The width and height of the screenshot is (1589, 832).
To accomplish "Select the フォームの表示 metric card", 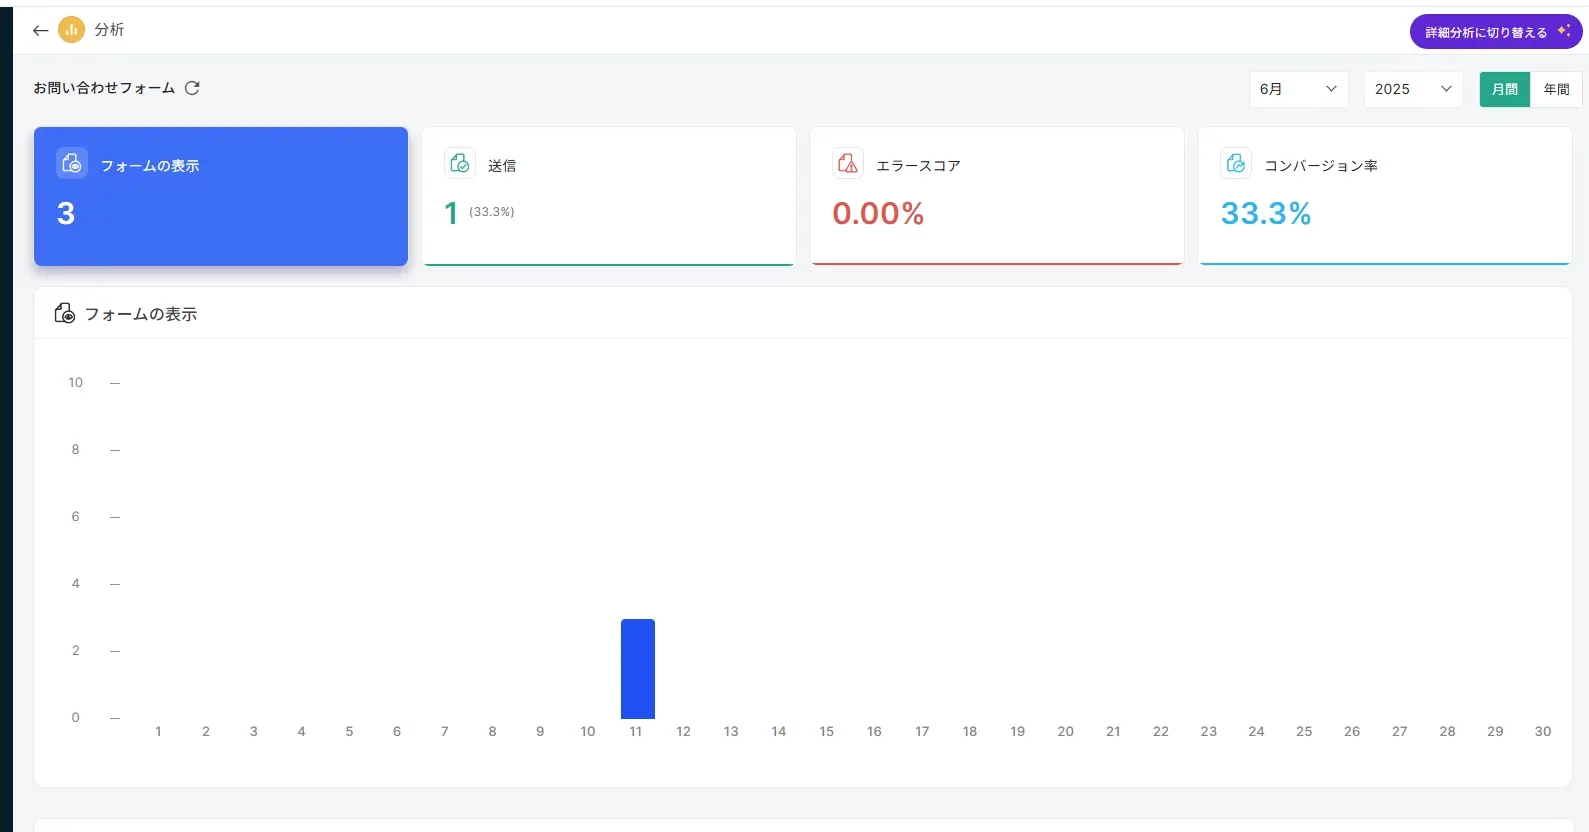I will 221,196.
